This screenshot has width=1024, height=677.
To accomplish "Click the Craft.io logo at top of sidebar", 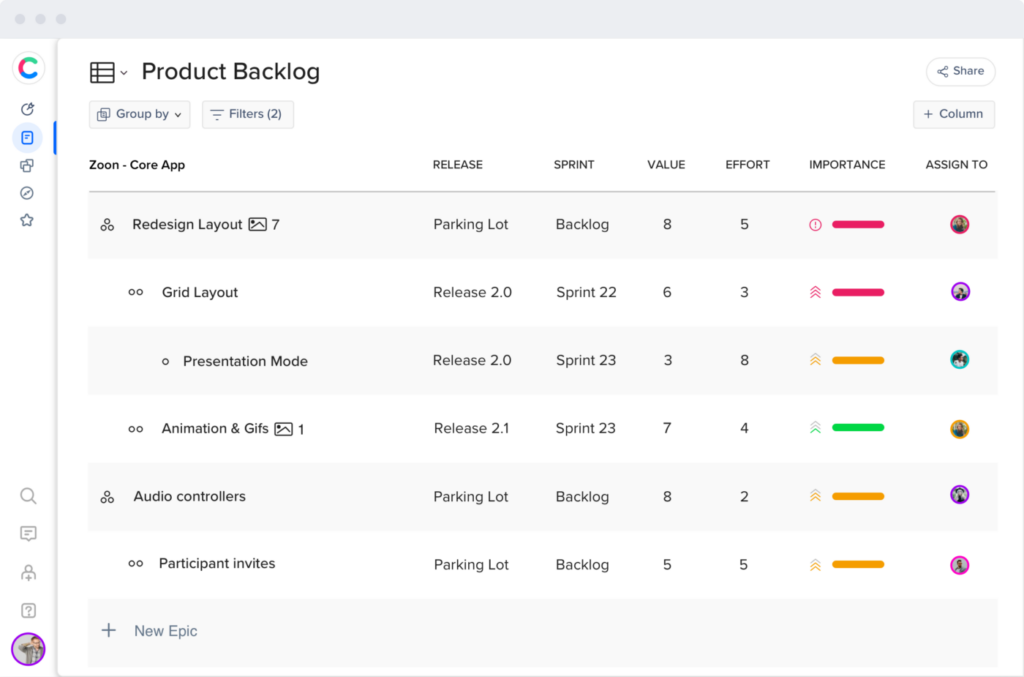I will [x=28, y=68].
